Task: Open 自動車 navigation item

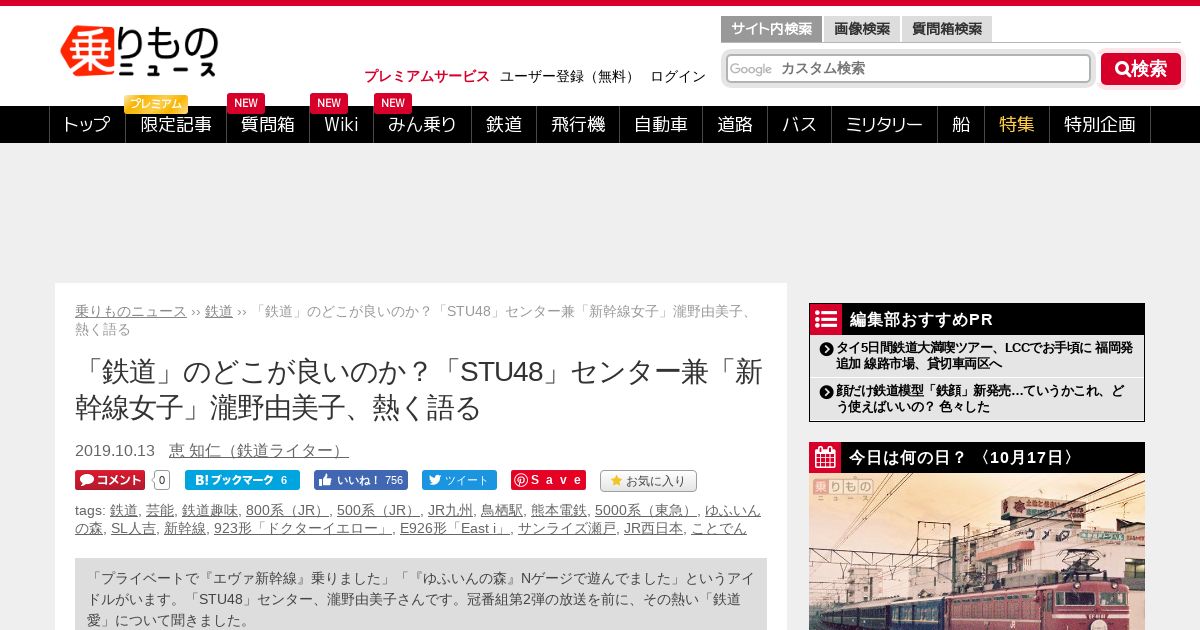Action: click(x=661, y=124)
